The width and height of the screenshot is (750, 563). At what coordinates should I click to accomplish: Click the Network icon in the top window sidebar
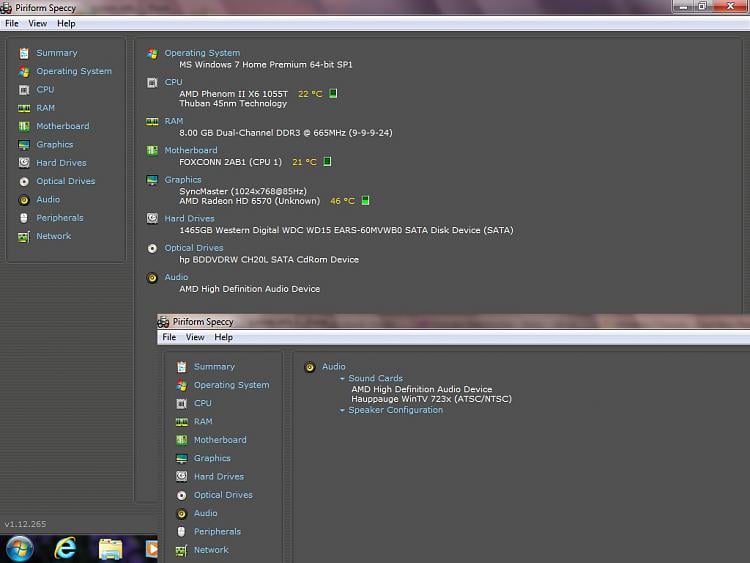(24, 236)
